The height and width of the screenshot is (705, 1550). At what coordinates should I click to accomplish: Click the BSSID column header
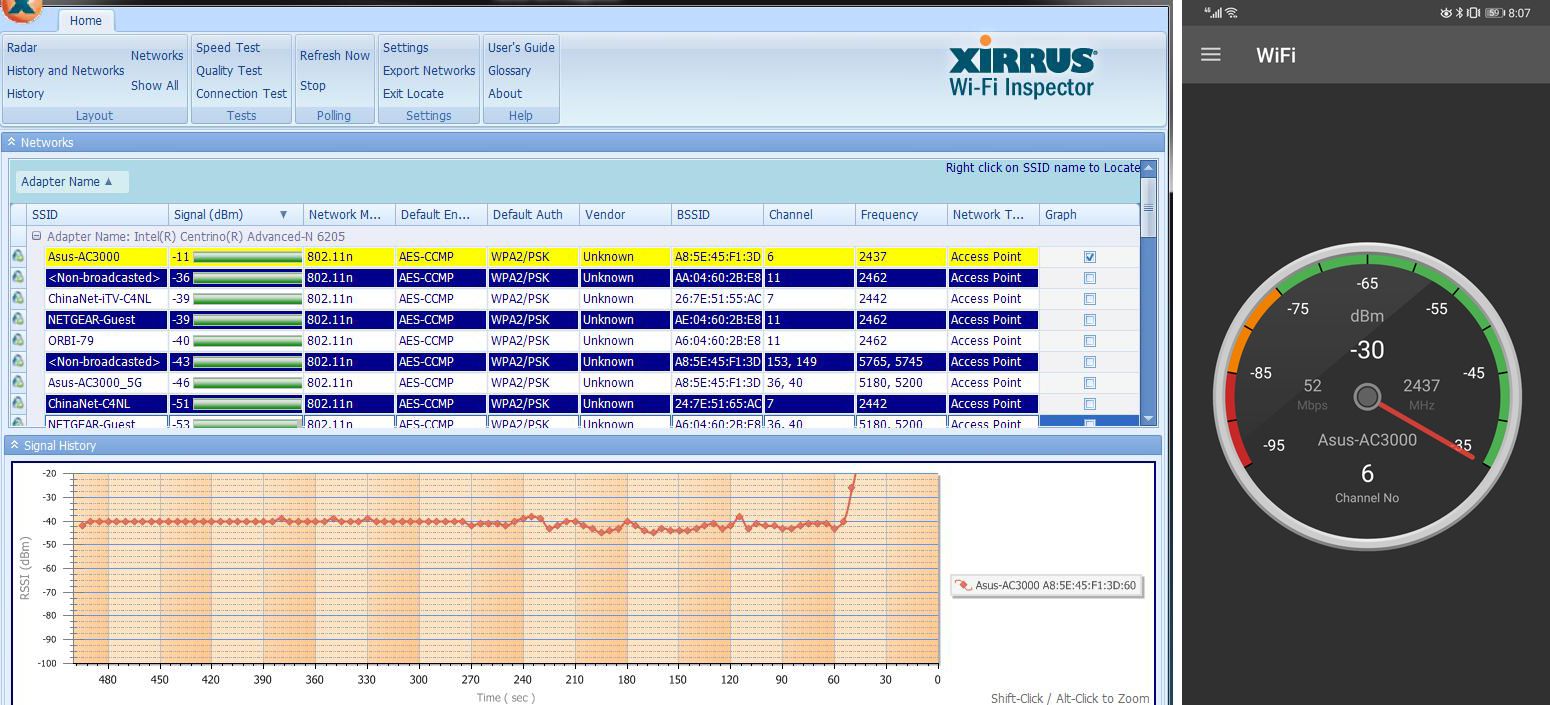pyautogui.click(x=717, y=215)
